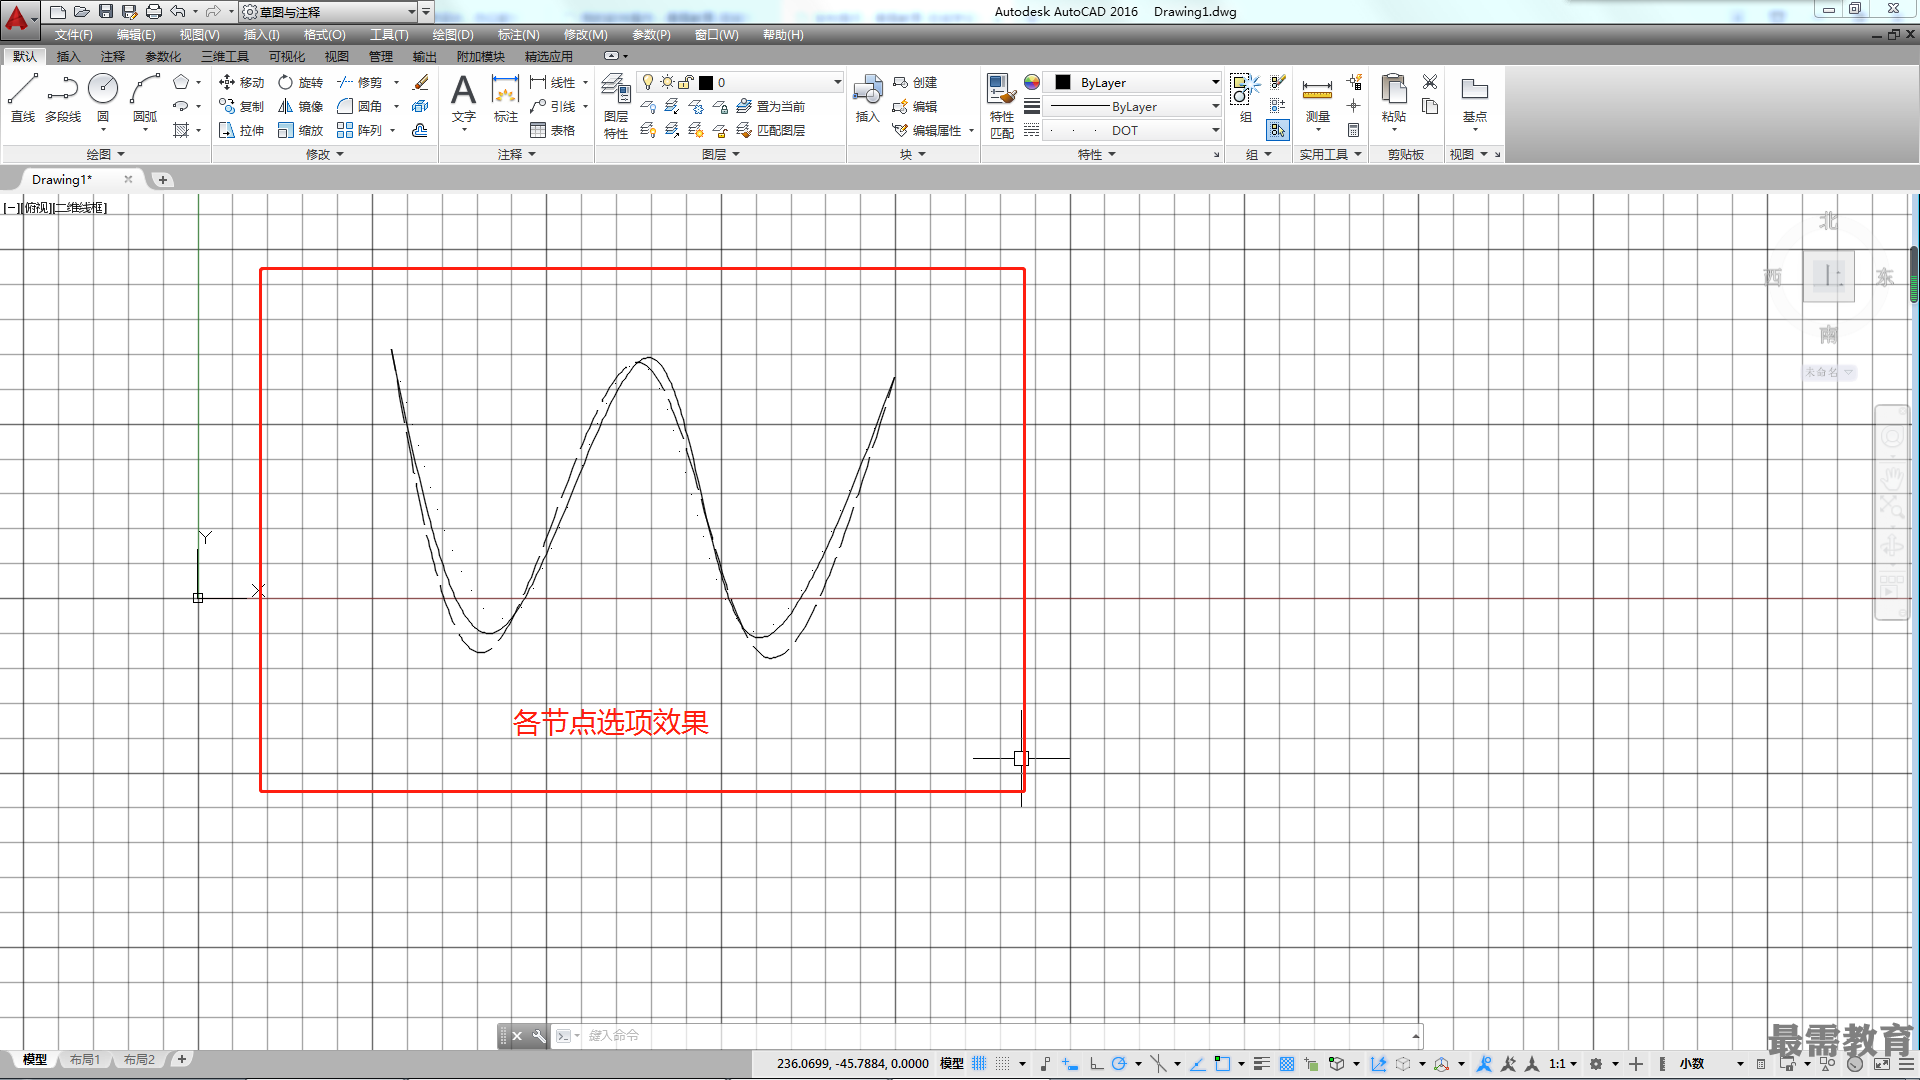Click the Trim (修剪) tool
The image size is (1920, 1080).
(360, 82)
